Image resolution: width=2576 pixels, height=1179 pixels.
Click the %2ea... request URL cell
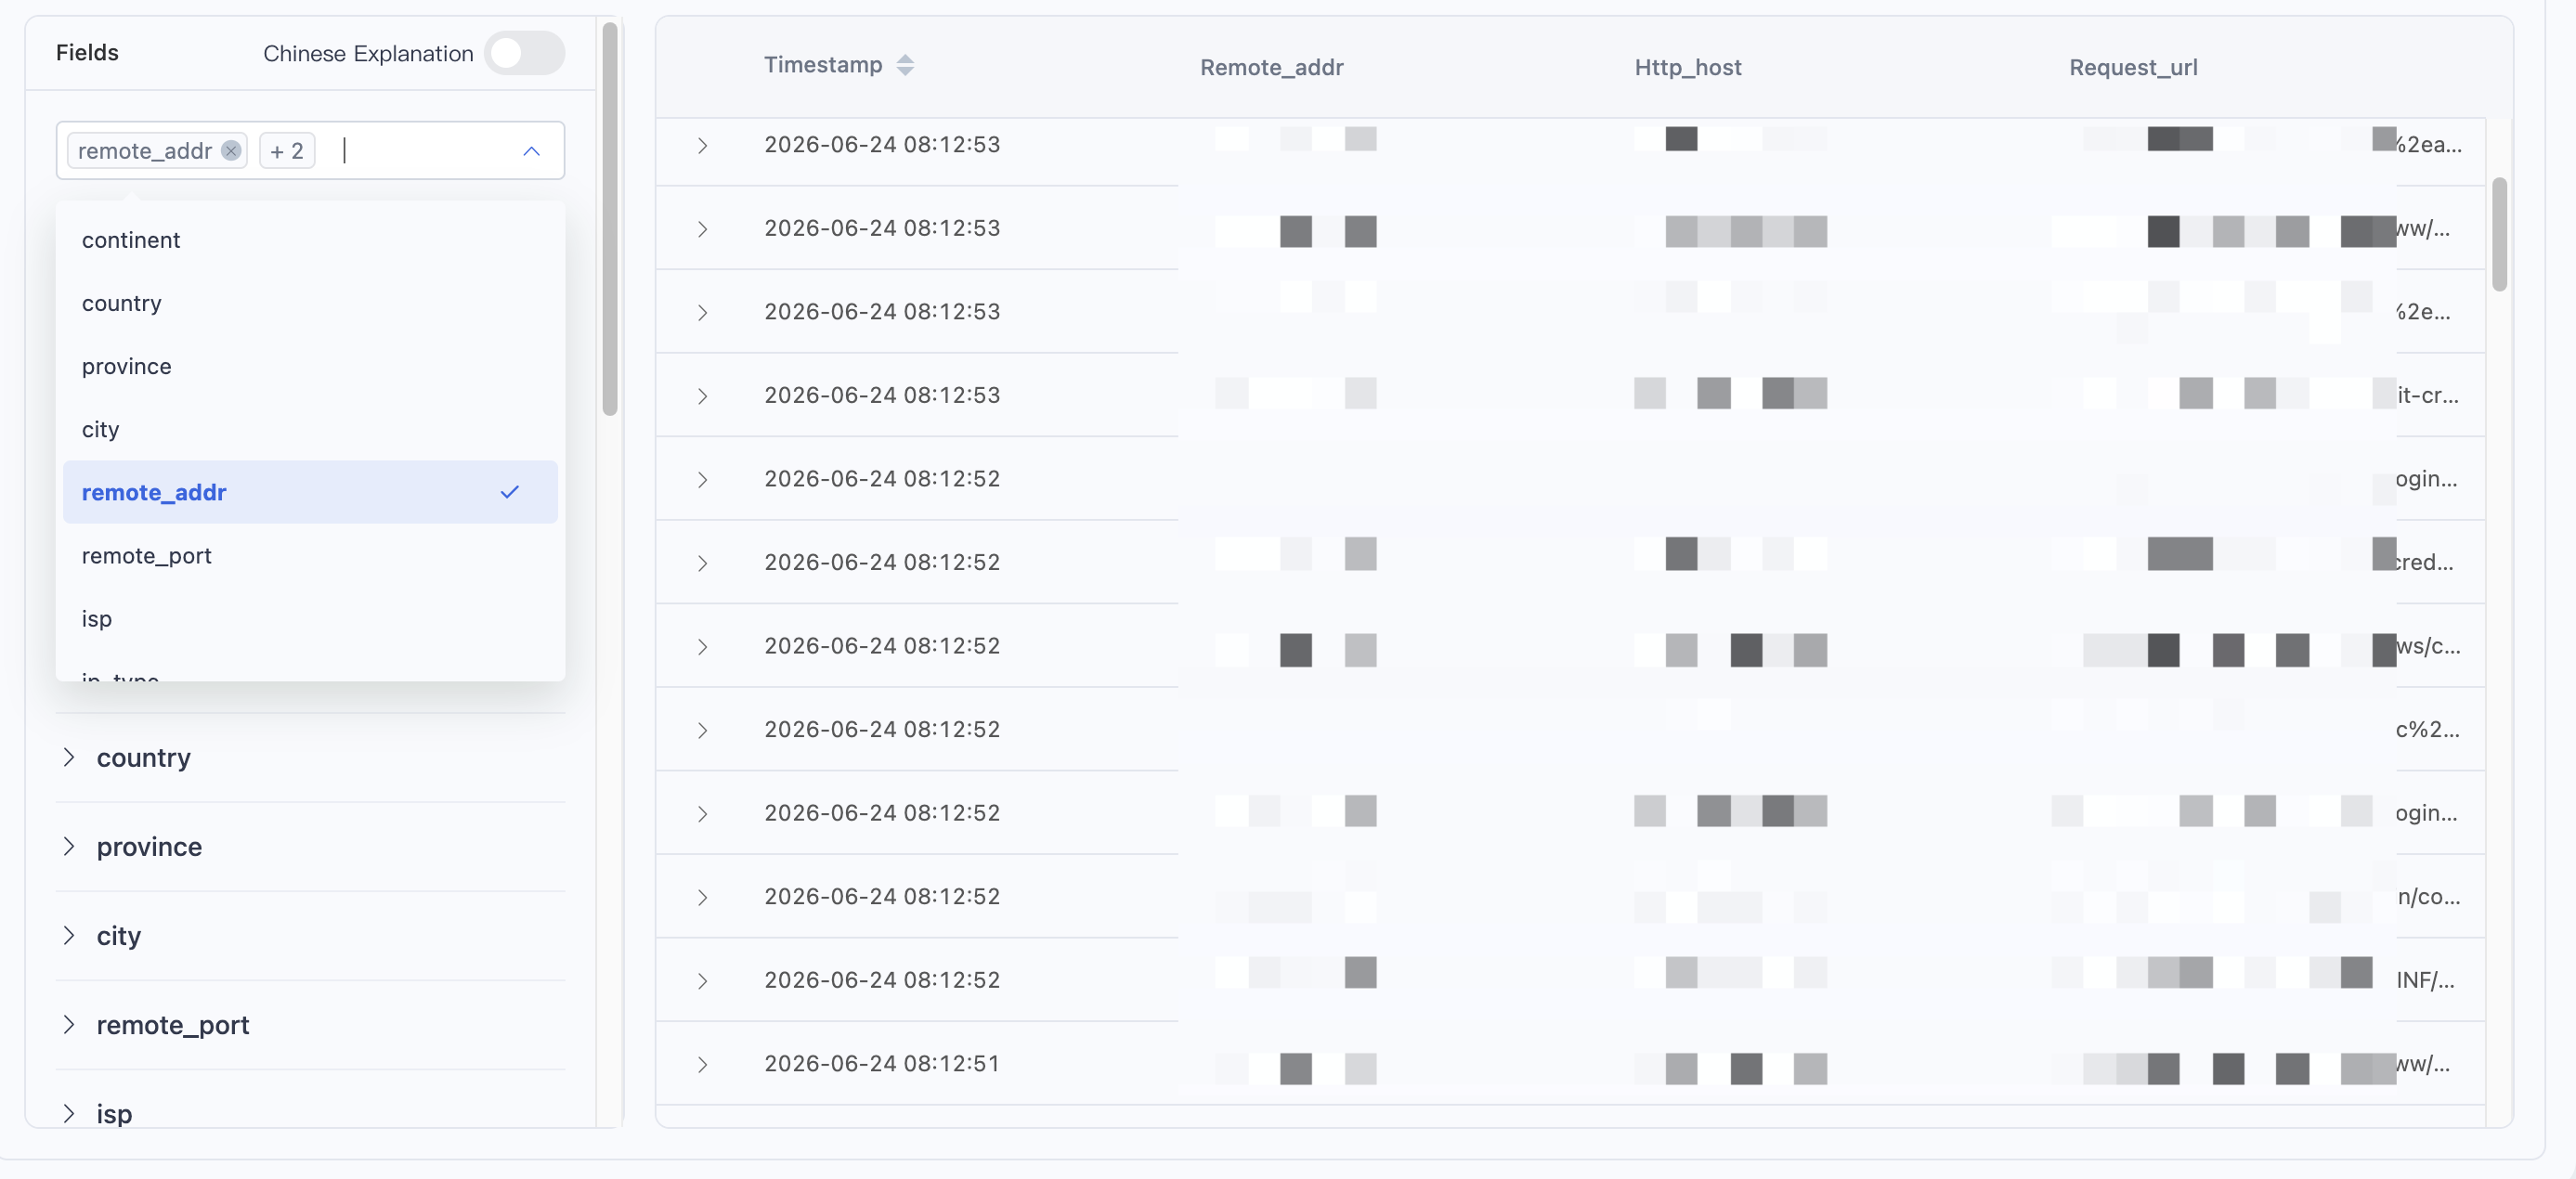[x=2428, y=144]
